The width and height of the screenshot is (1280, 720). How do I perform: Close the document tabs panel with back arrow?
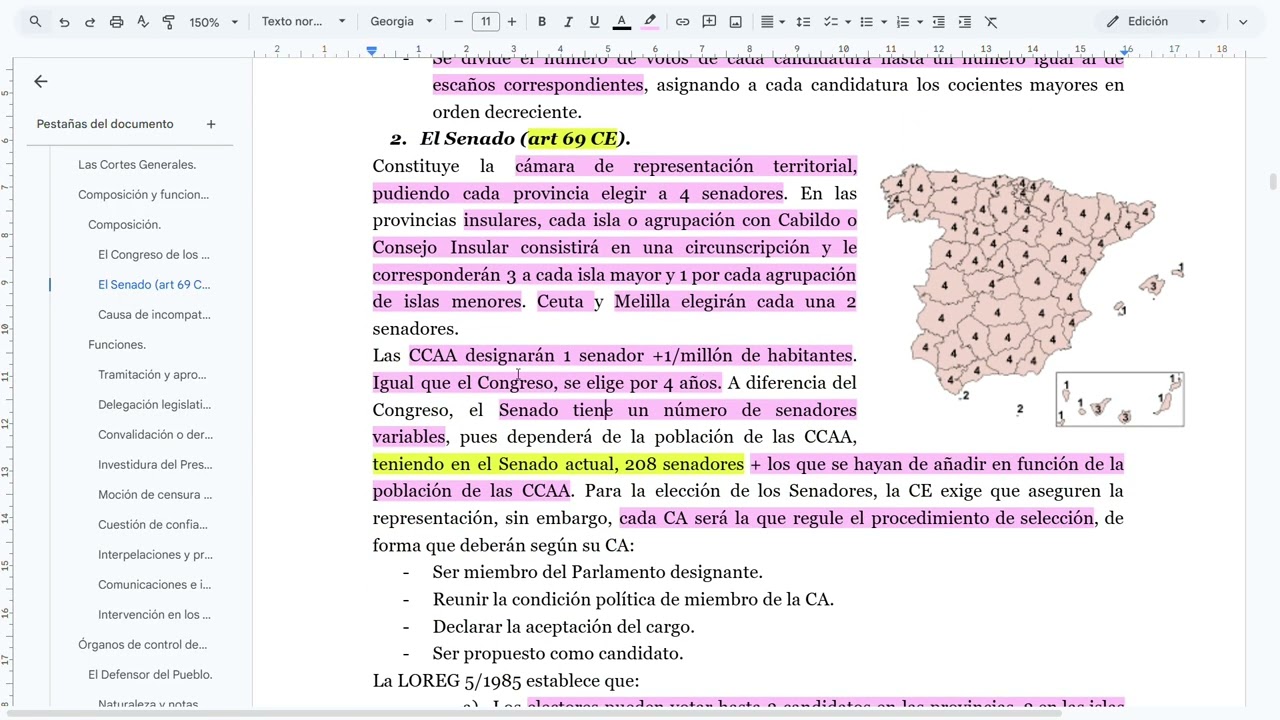[41, 82]
